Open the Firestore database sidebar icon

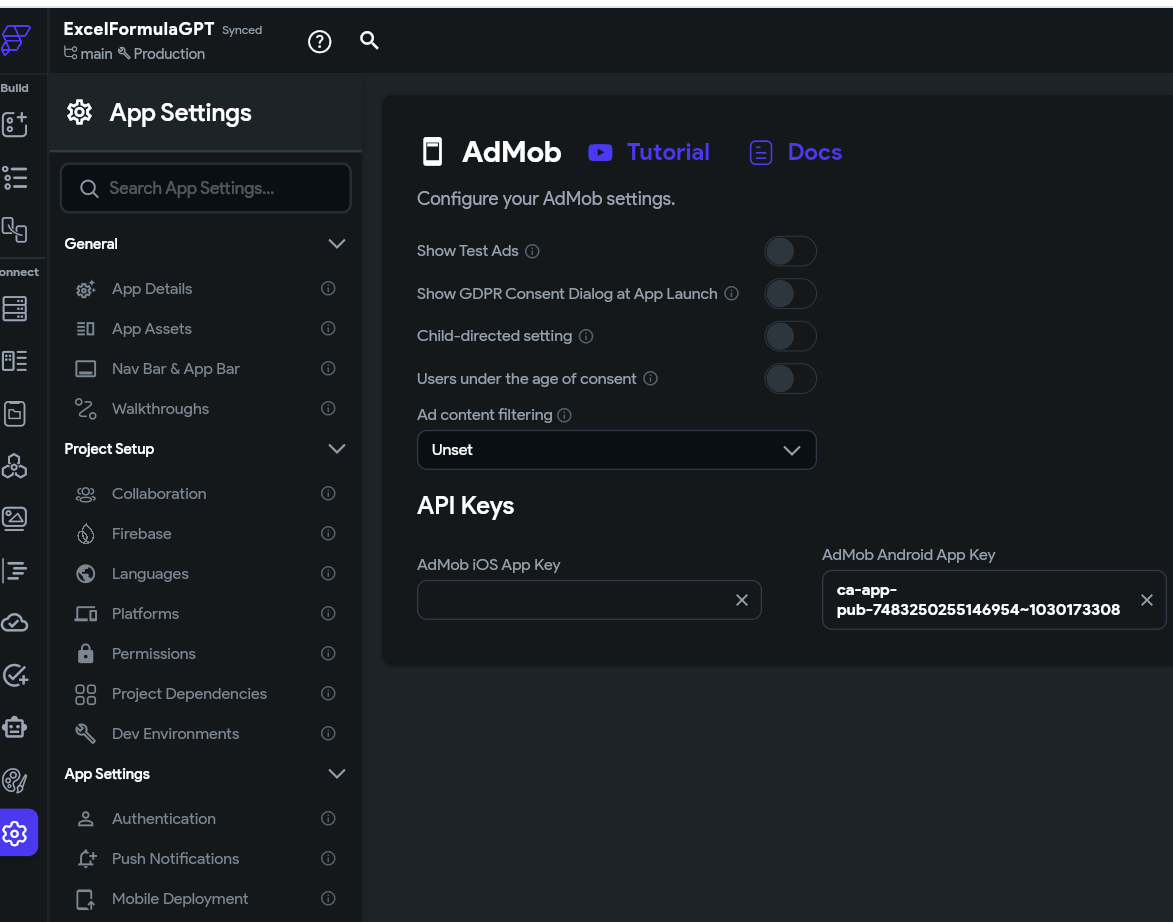[15, 308]
